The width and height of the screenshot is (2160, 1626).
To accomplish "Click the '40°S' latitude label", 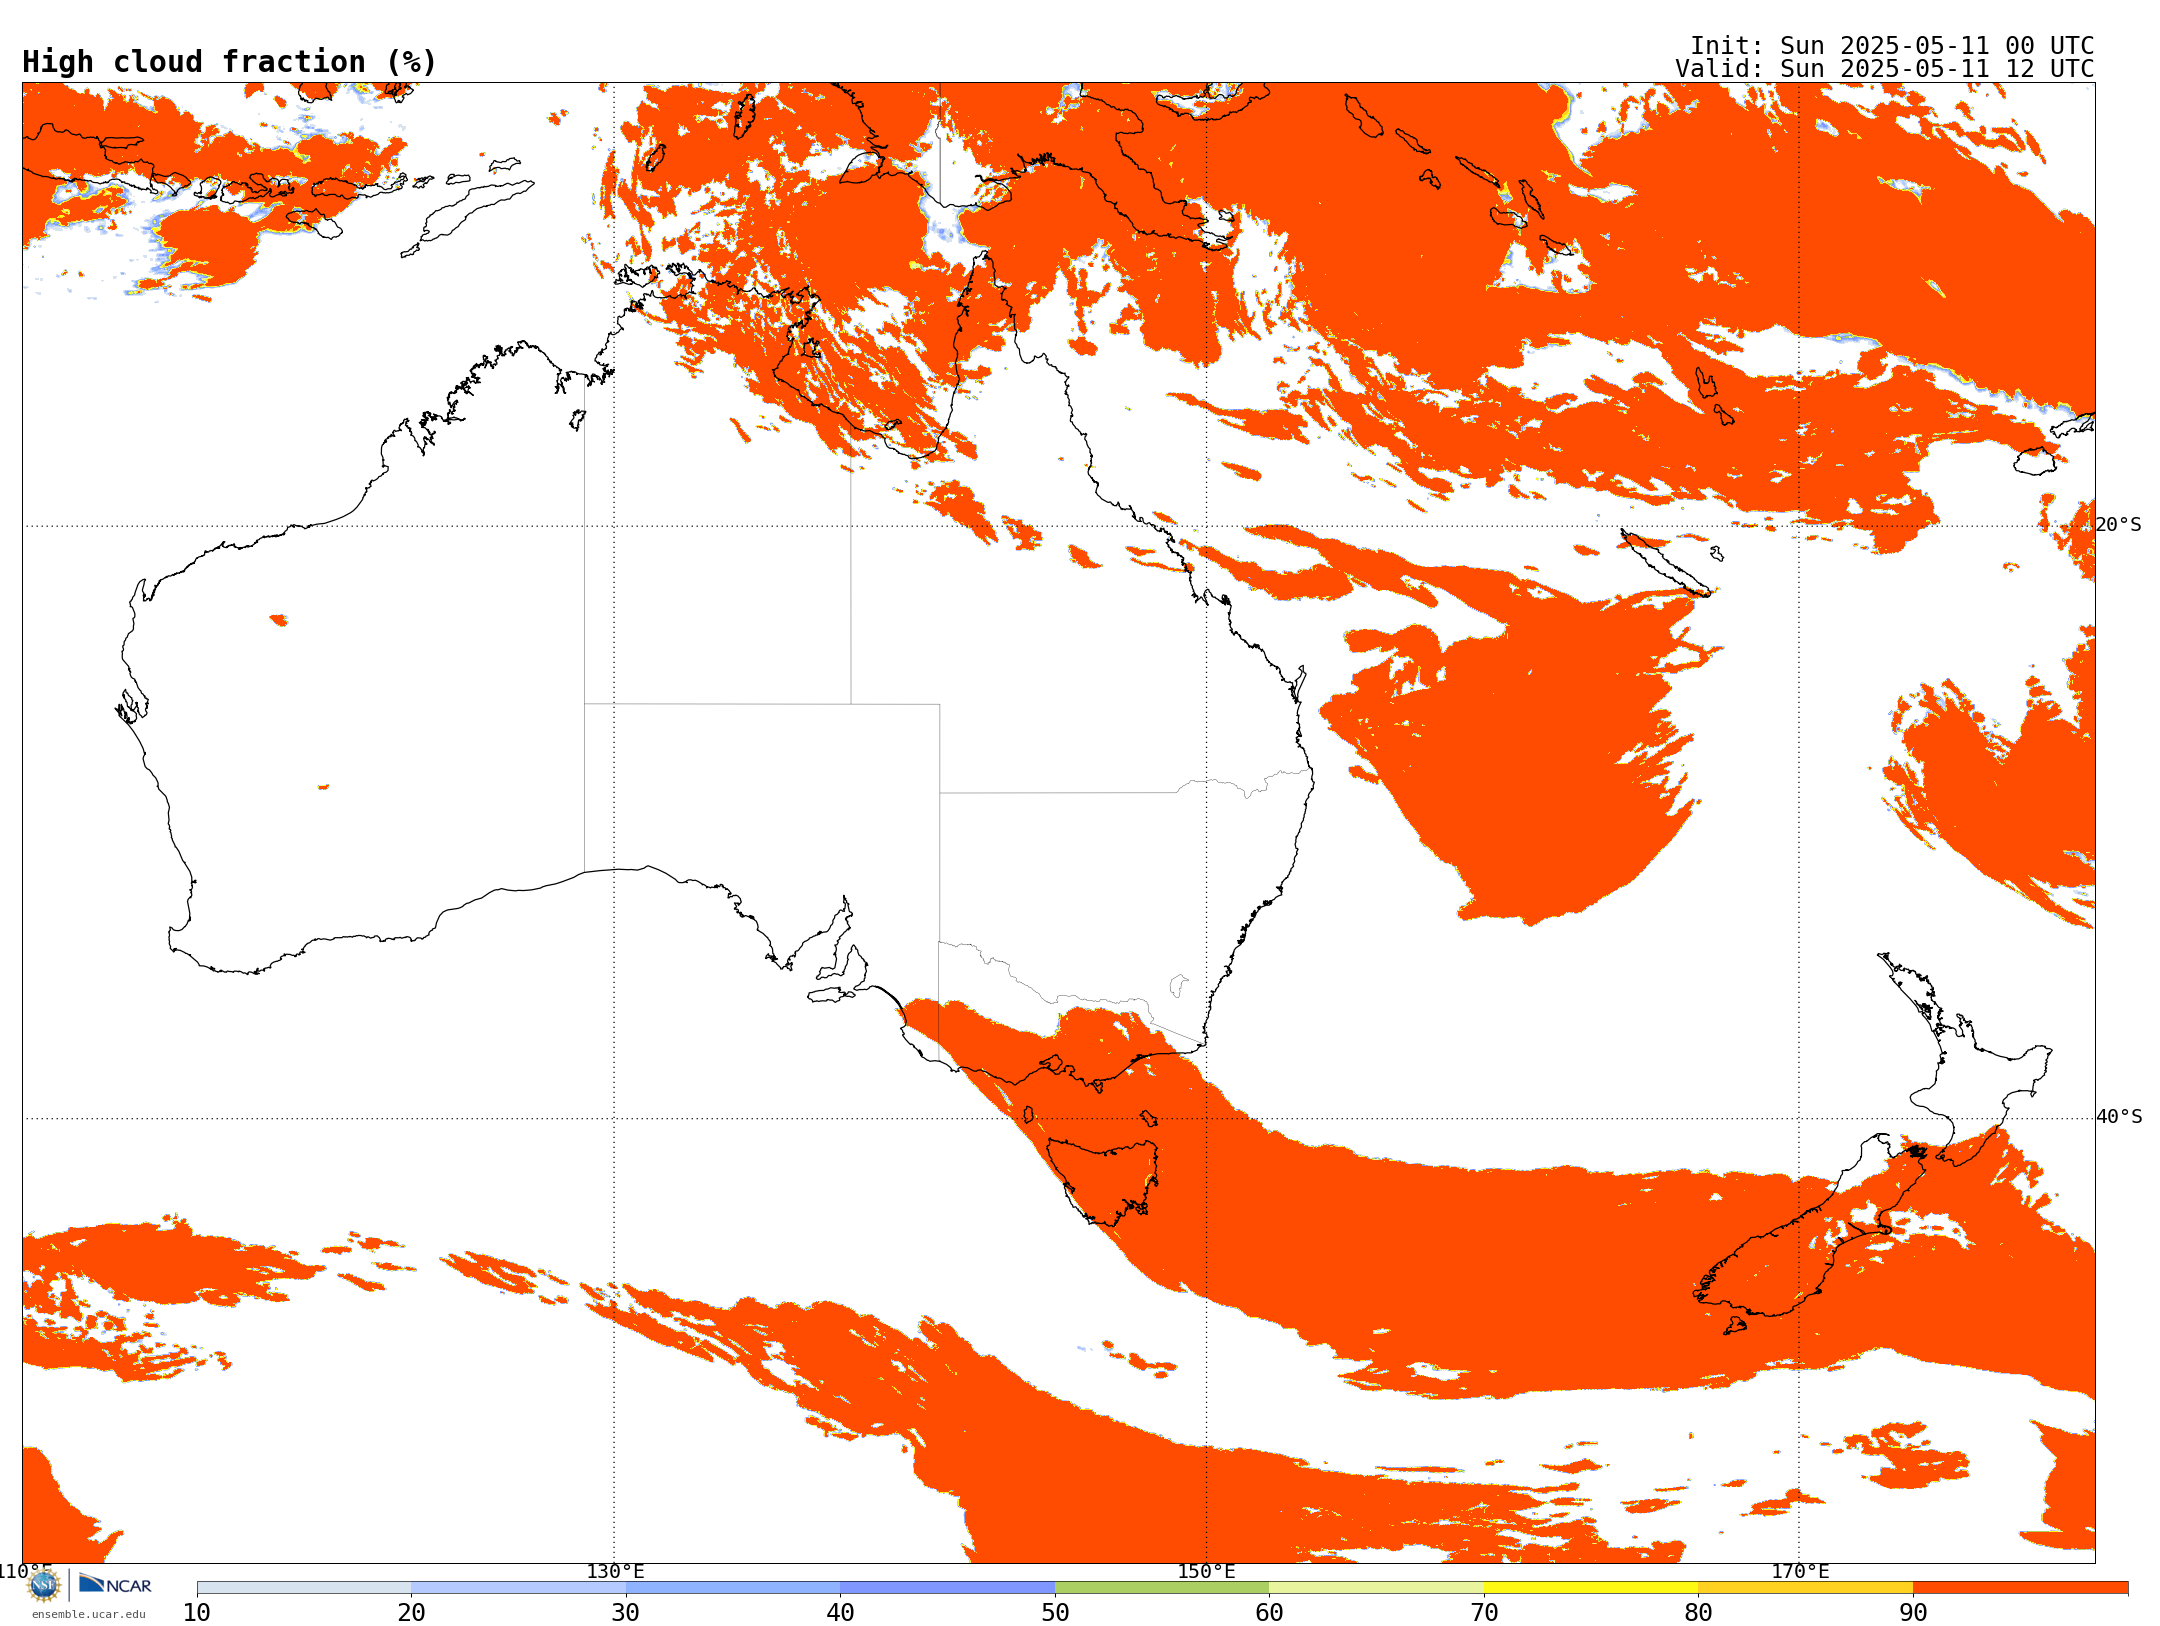I will [2119, 1117].
